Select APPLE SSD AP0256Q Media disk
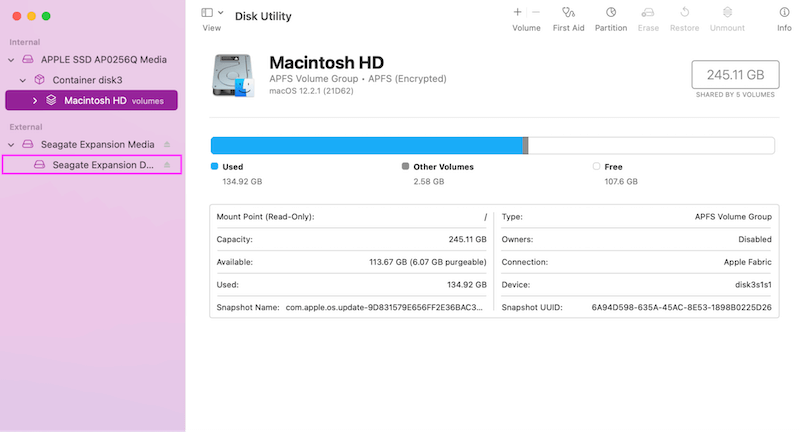 point(104,60)
